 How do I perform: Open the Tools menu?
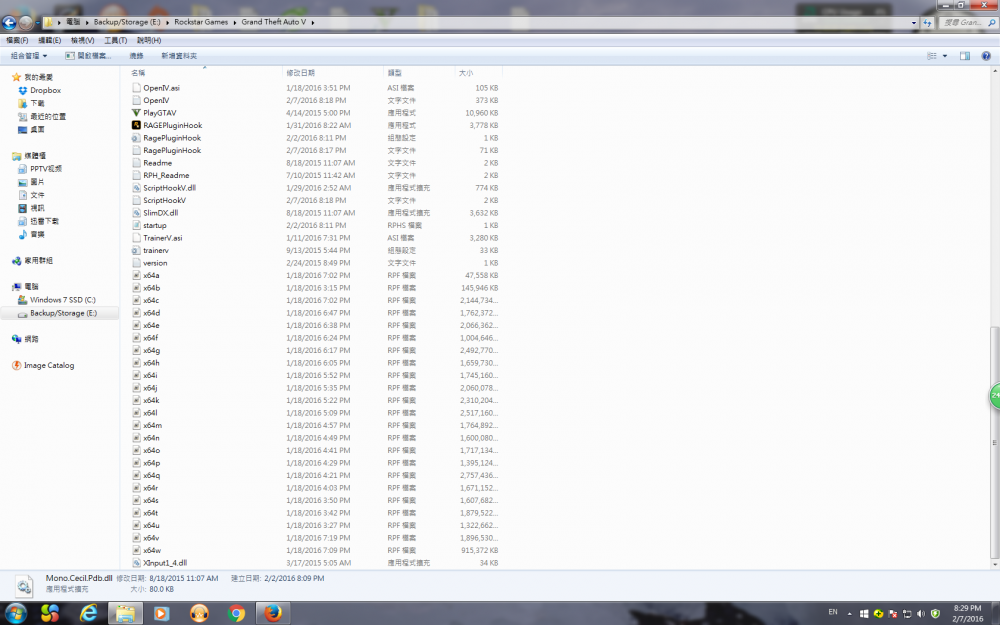pyautogui.click(x=115, y=40)
